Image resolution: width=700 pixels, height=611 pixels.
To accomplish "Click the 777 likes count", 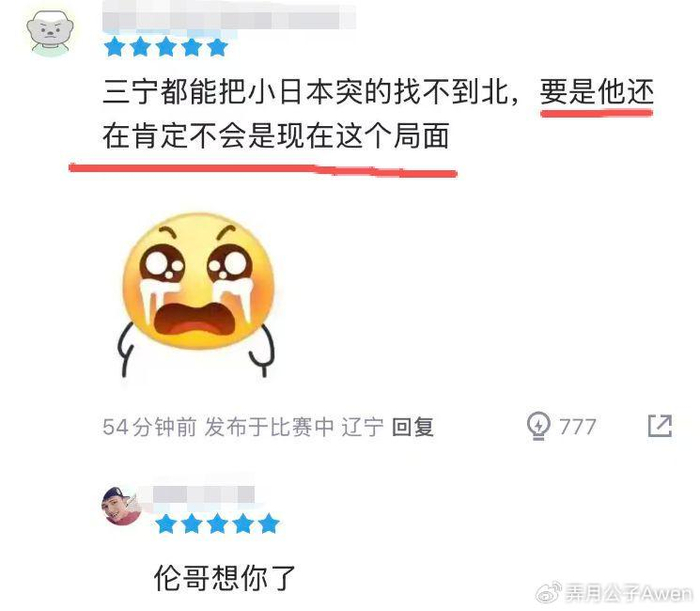I will point(578,427).
